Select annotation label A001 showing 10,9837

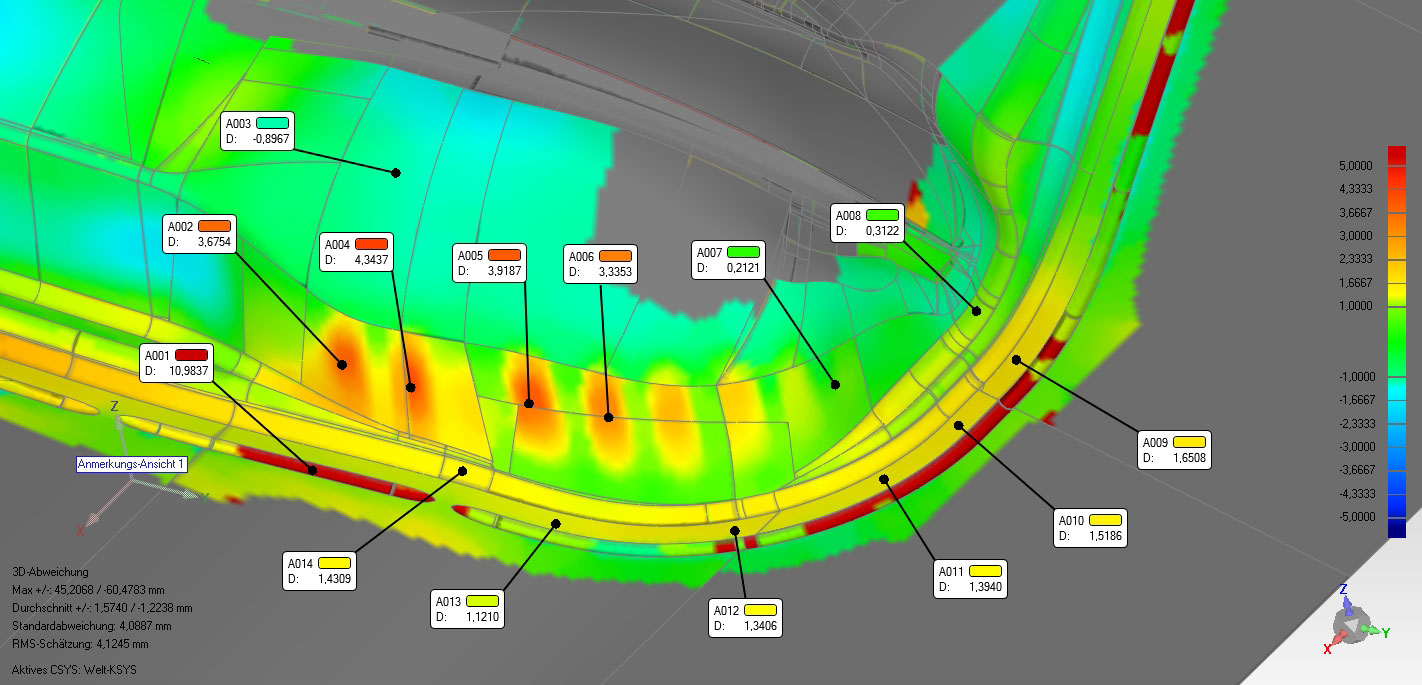tap(176, 362)
